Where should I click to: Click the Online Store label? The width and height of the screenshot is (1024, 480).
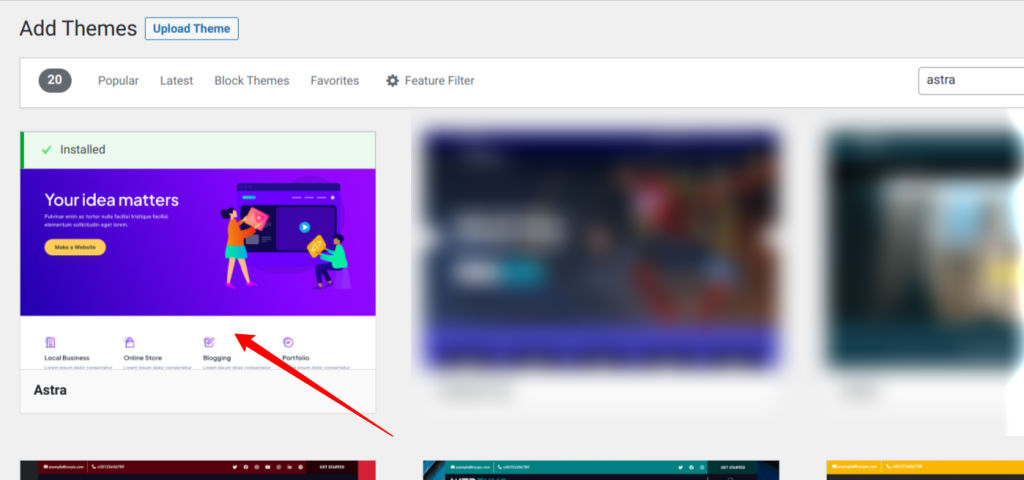click(142, 358)
